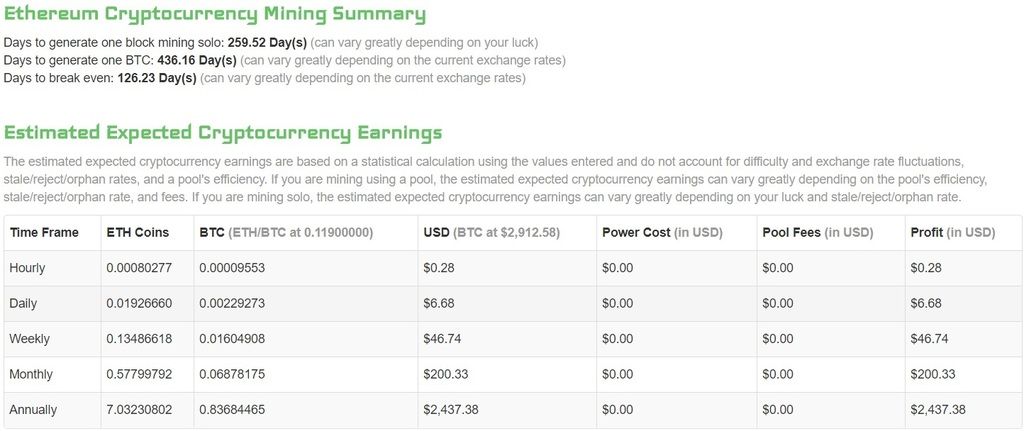
Task: Click the Ethereum Cryptocurrency Mining Summary heading
Action: coord(215,14)
